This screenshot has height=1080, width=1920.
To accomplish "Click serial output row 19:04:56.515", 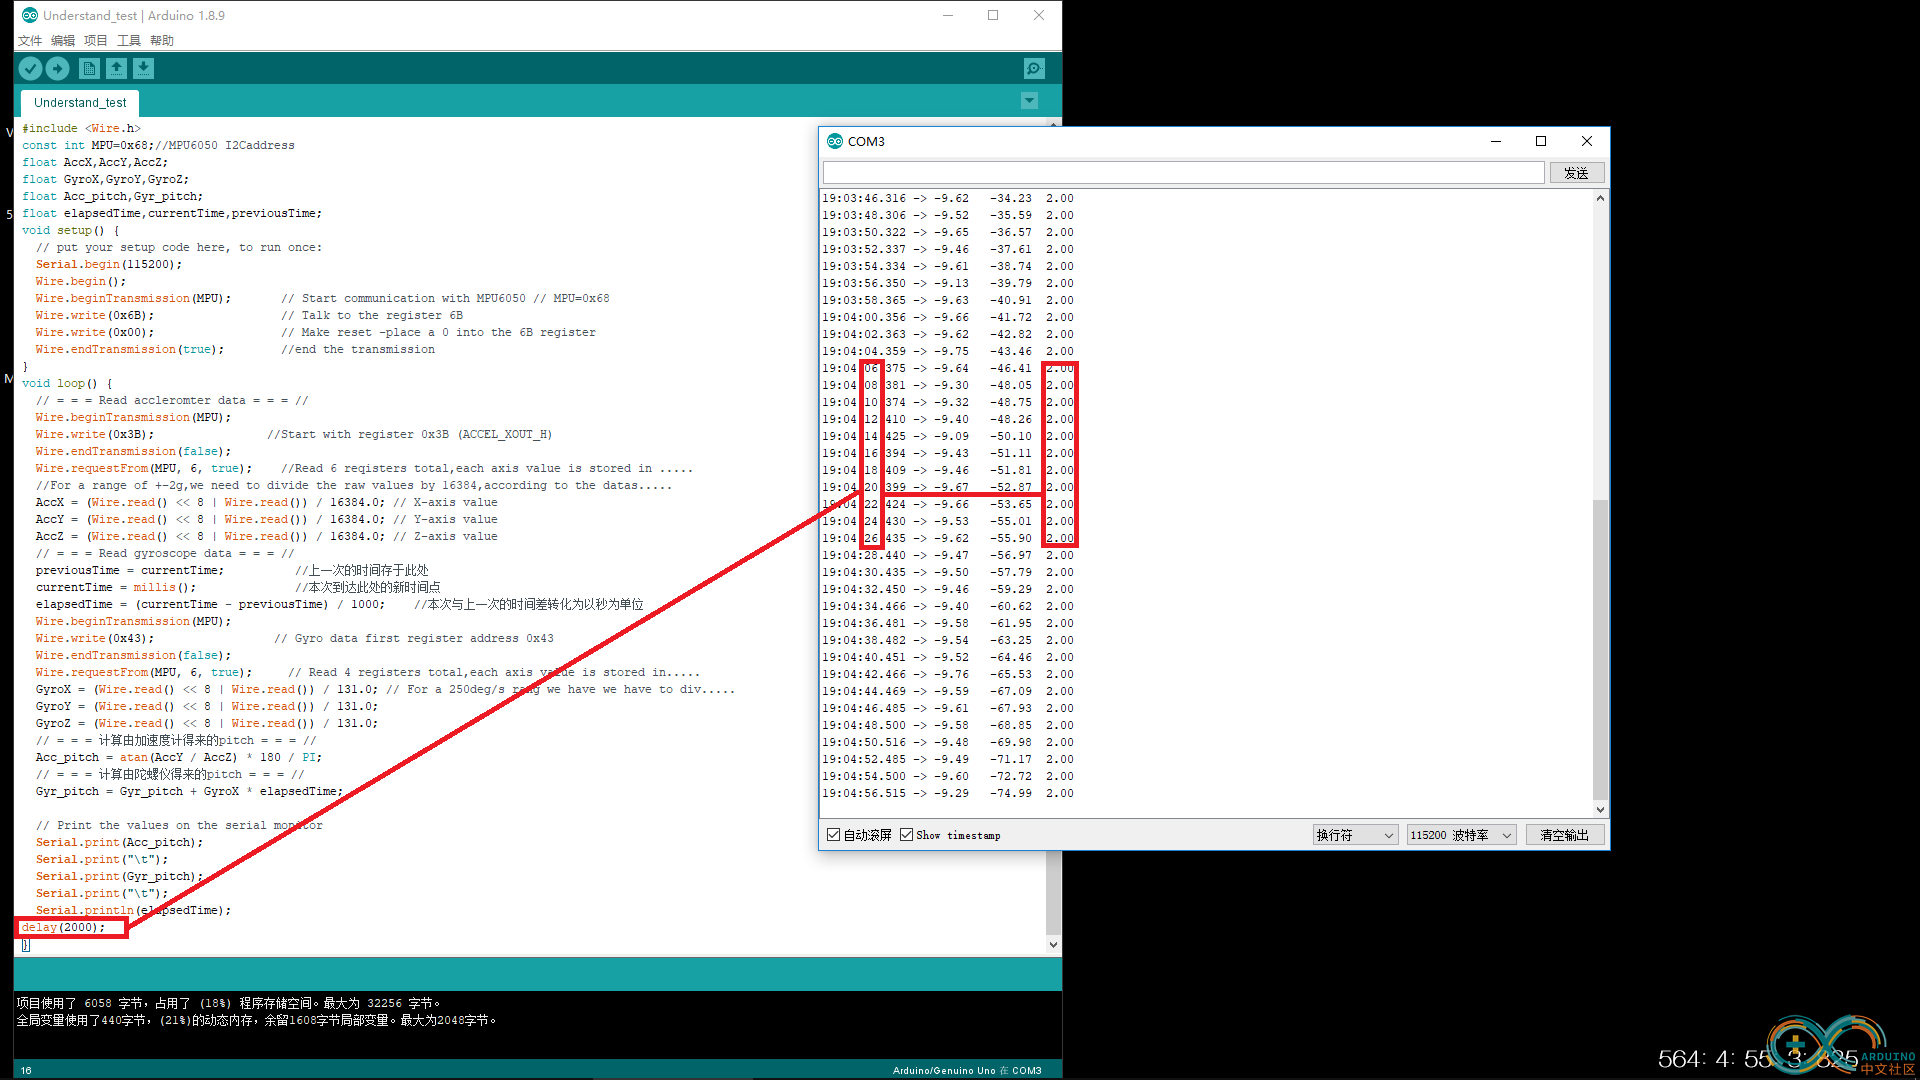I will coord(948,793).
